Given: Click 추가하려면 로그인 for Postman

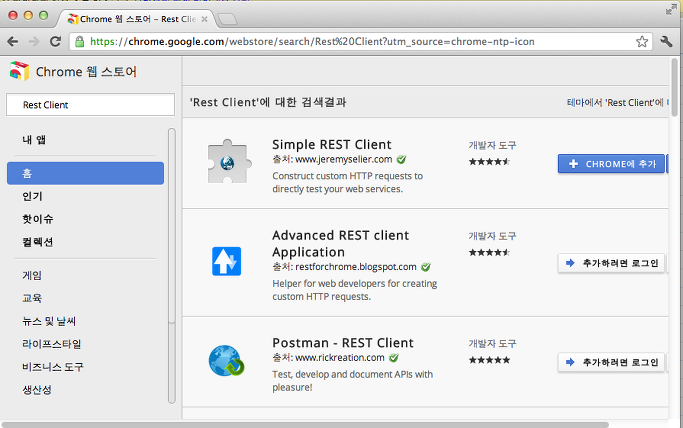Looking at the screenshot, I should 611,362.
